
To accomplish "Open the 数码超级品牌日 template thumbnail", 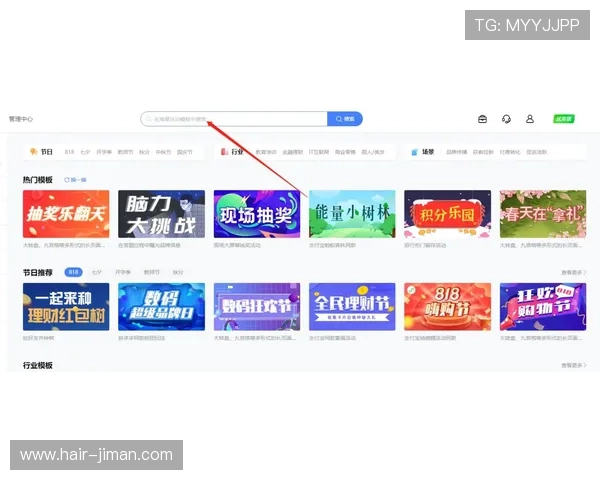I will [x=161, y=307].
